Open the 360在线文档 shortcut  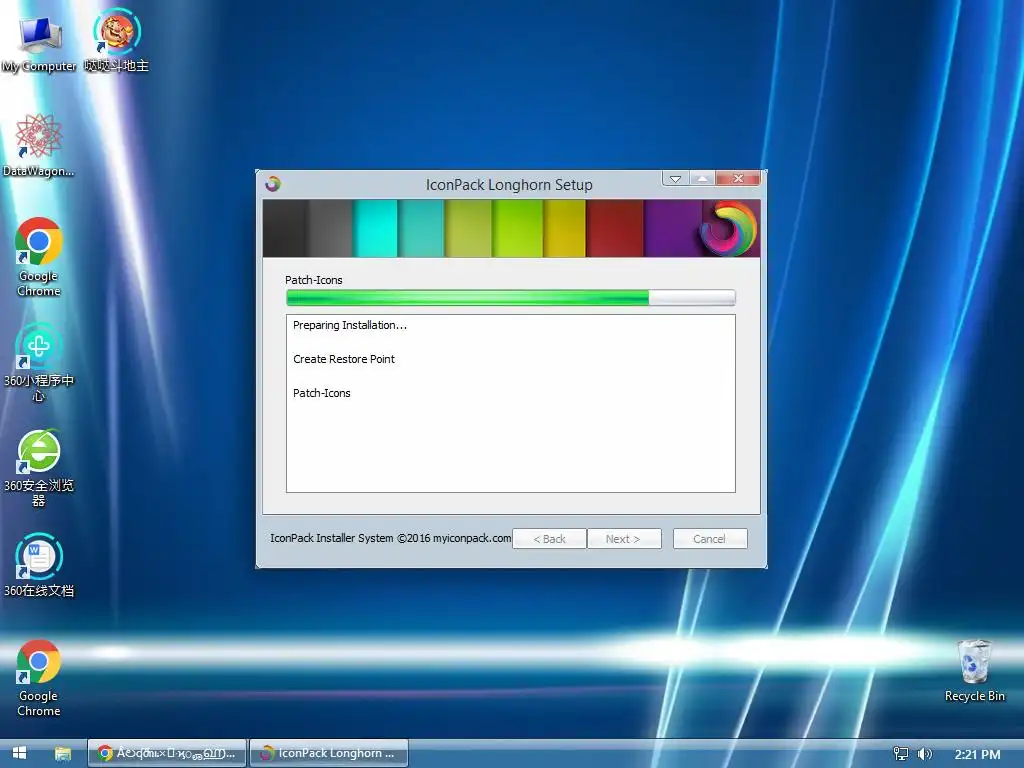point(39,566)
